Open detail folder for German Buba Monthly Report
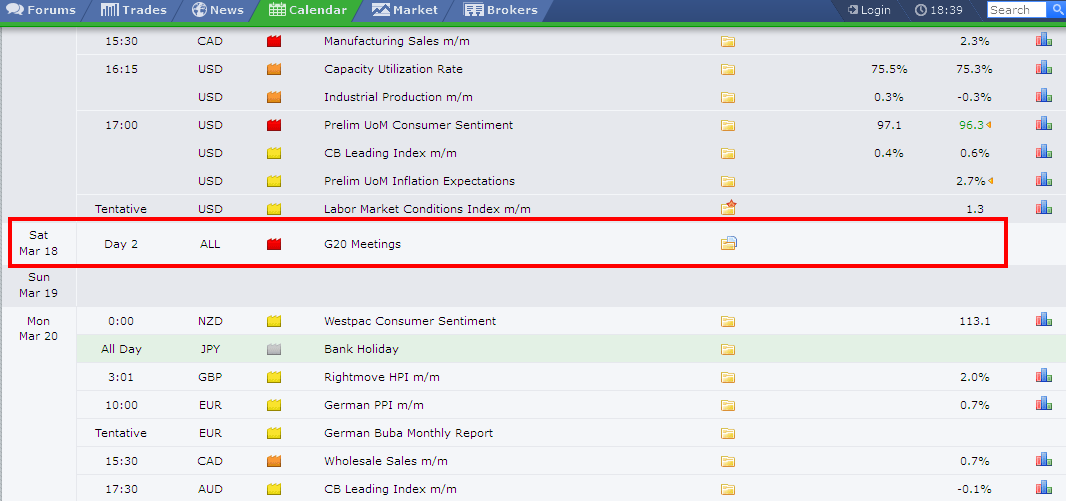Viewport: 1066px width, 501px height. (x=728, y=433)
